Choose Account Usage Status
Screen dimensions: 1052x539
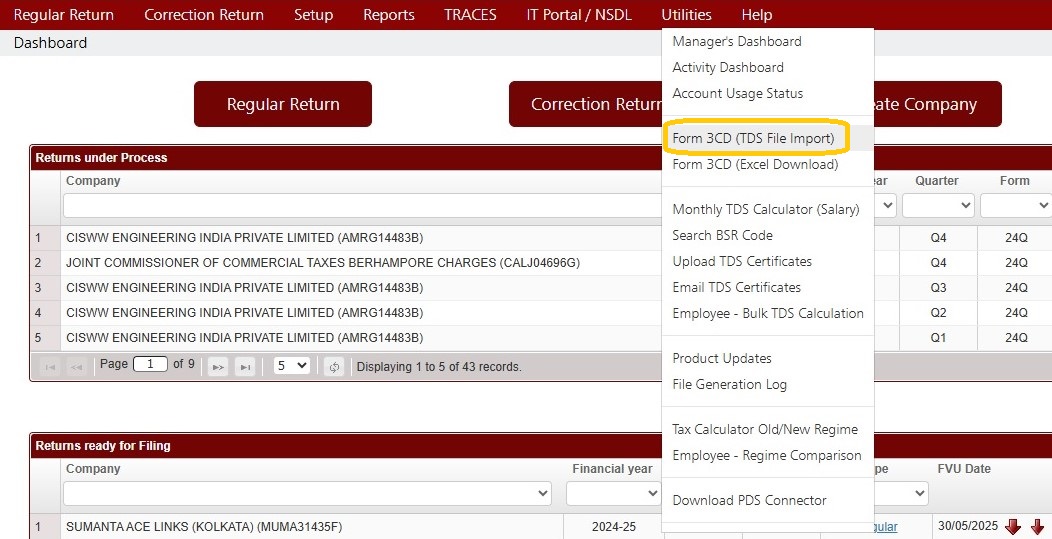pos(737,93)
